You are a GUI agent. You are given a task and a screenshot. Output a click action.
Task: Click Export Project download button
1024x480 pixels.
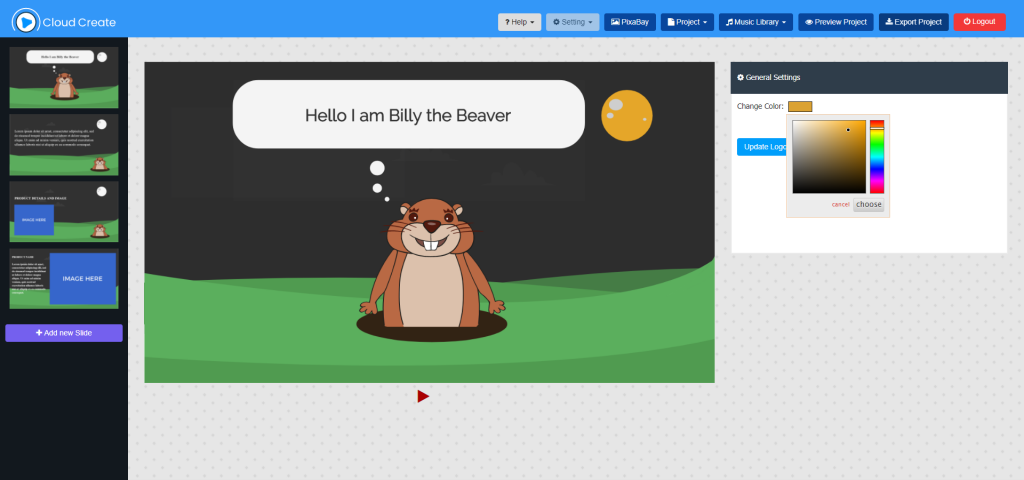(913, 22)
